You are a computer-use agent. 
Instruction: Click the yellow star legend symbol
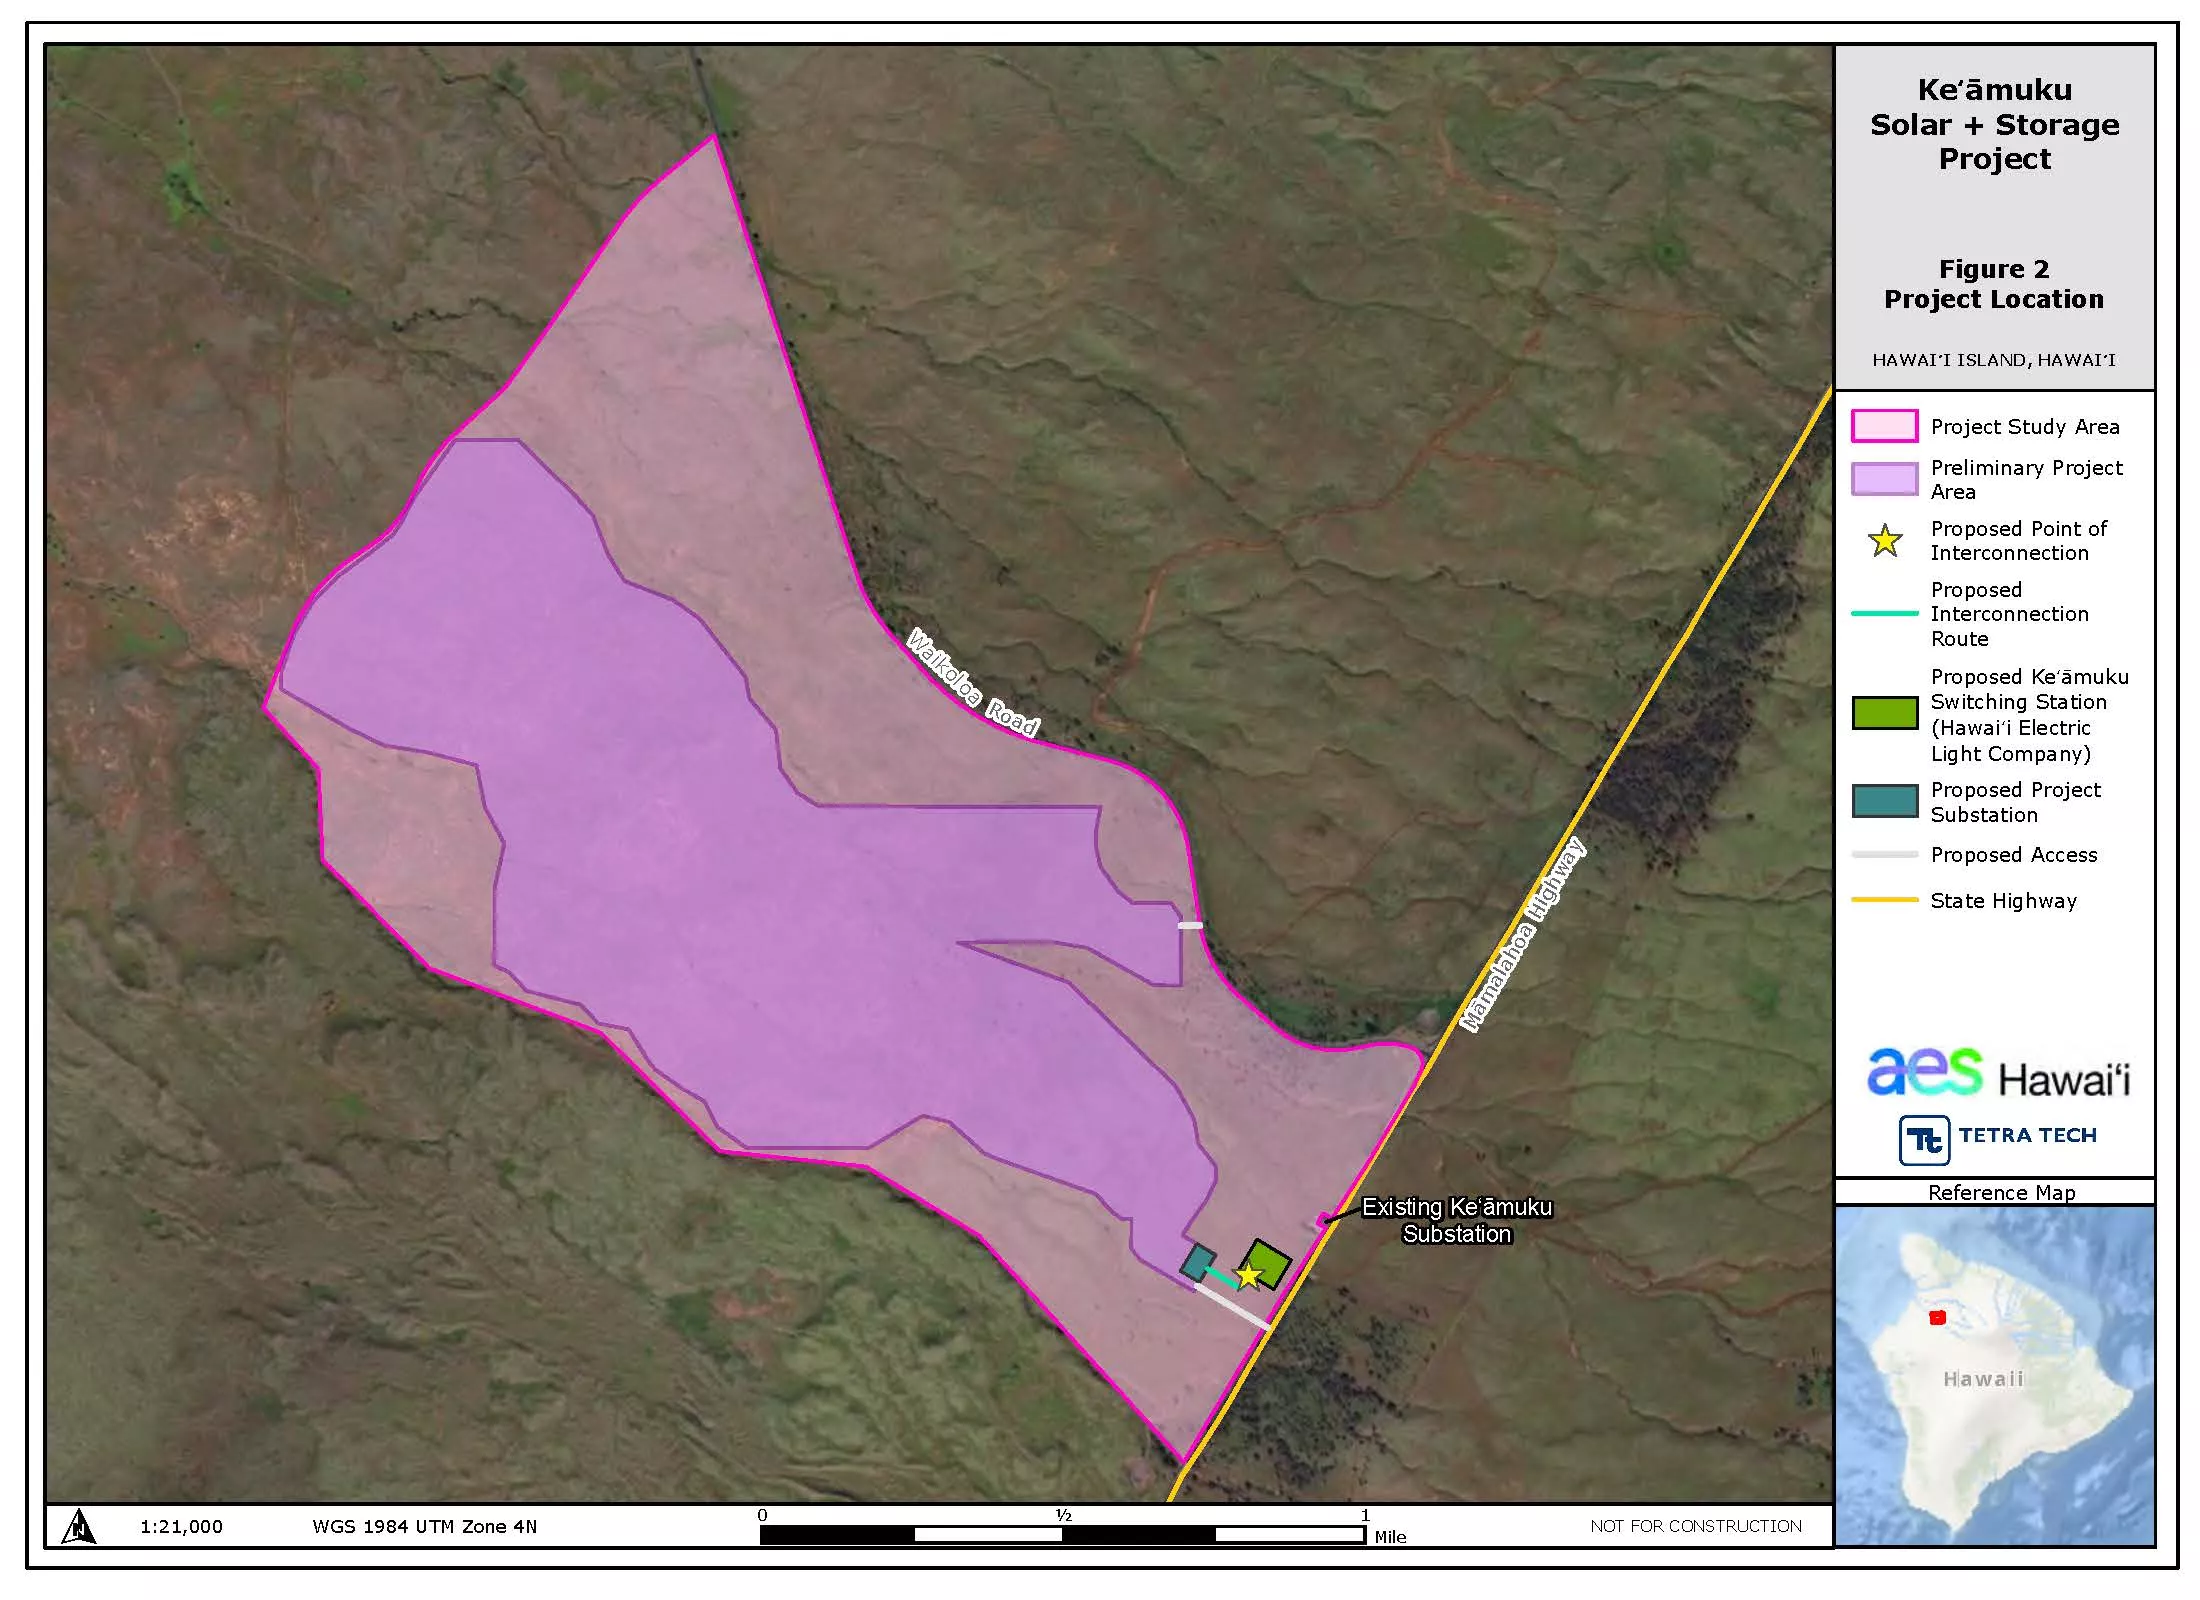(x=1885, y=541)
